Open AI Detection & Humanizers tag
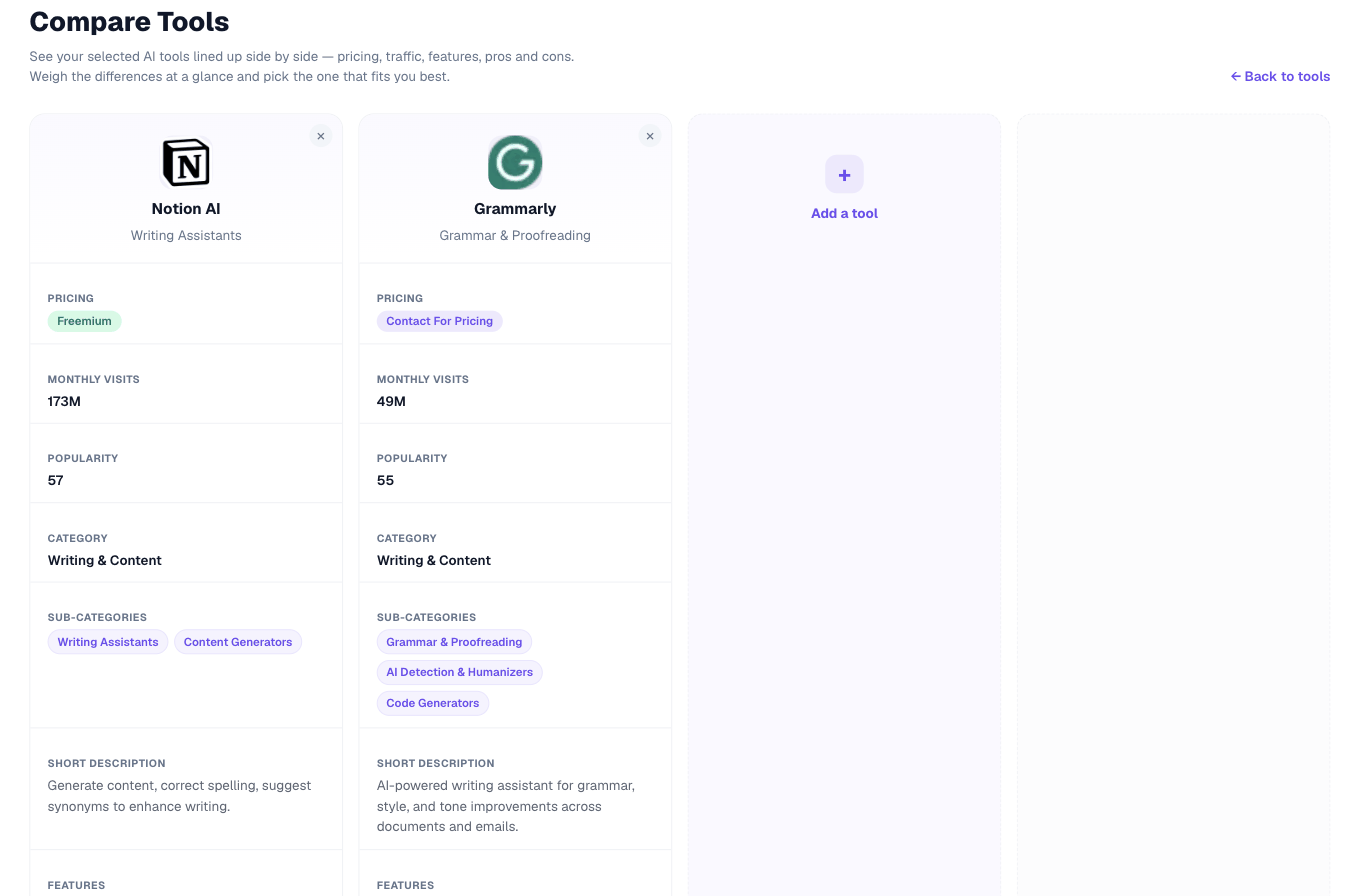 (x=459, y=672)
